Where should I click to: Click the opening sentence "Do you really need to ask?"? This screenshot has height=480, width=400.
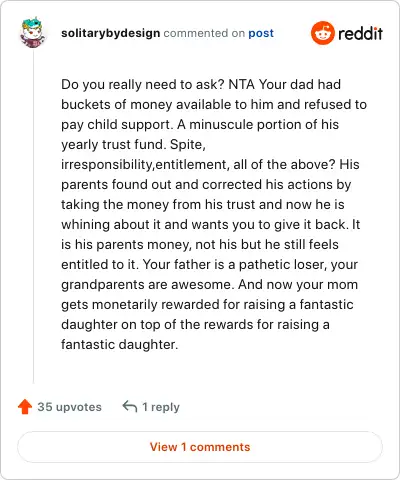[143, 85]
